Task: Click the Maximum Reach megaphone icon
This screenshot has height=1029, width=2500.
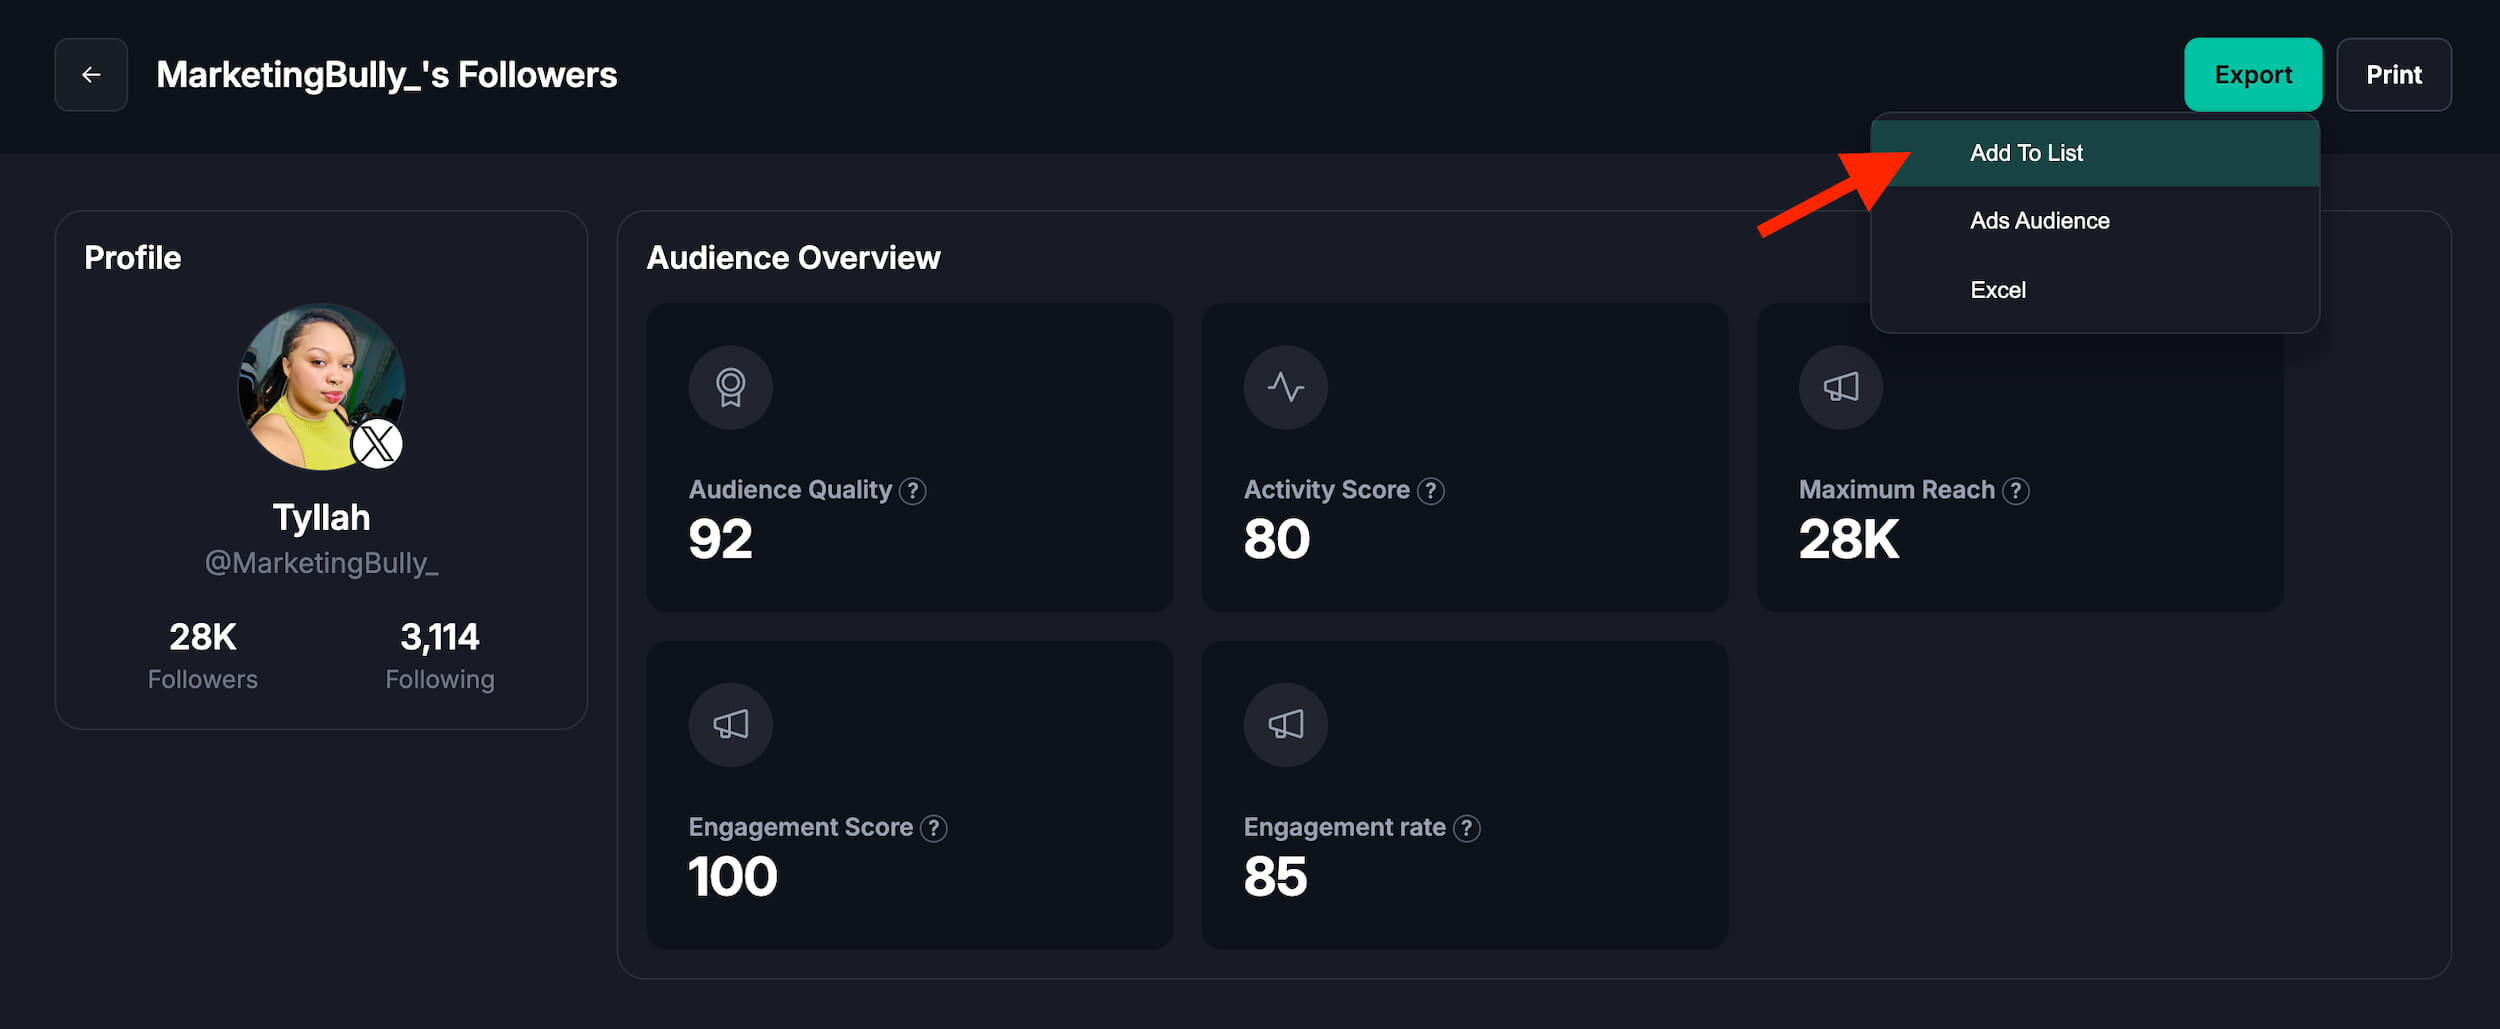Action: click(x=1840, y=387)
